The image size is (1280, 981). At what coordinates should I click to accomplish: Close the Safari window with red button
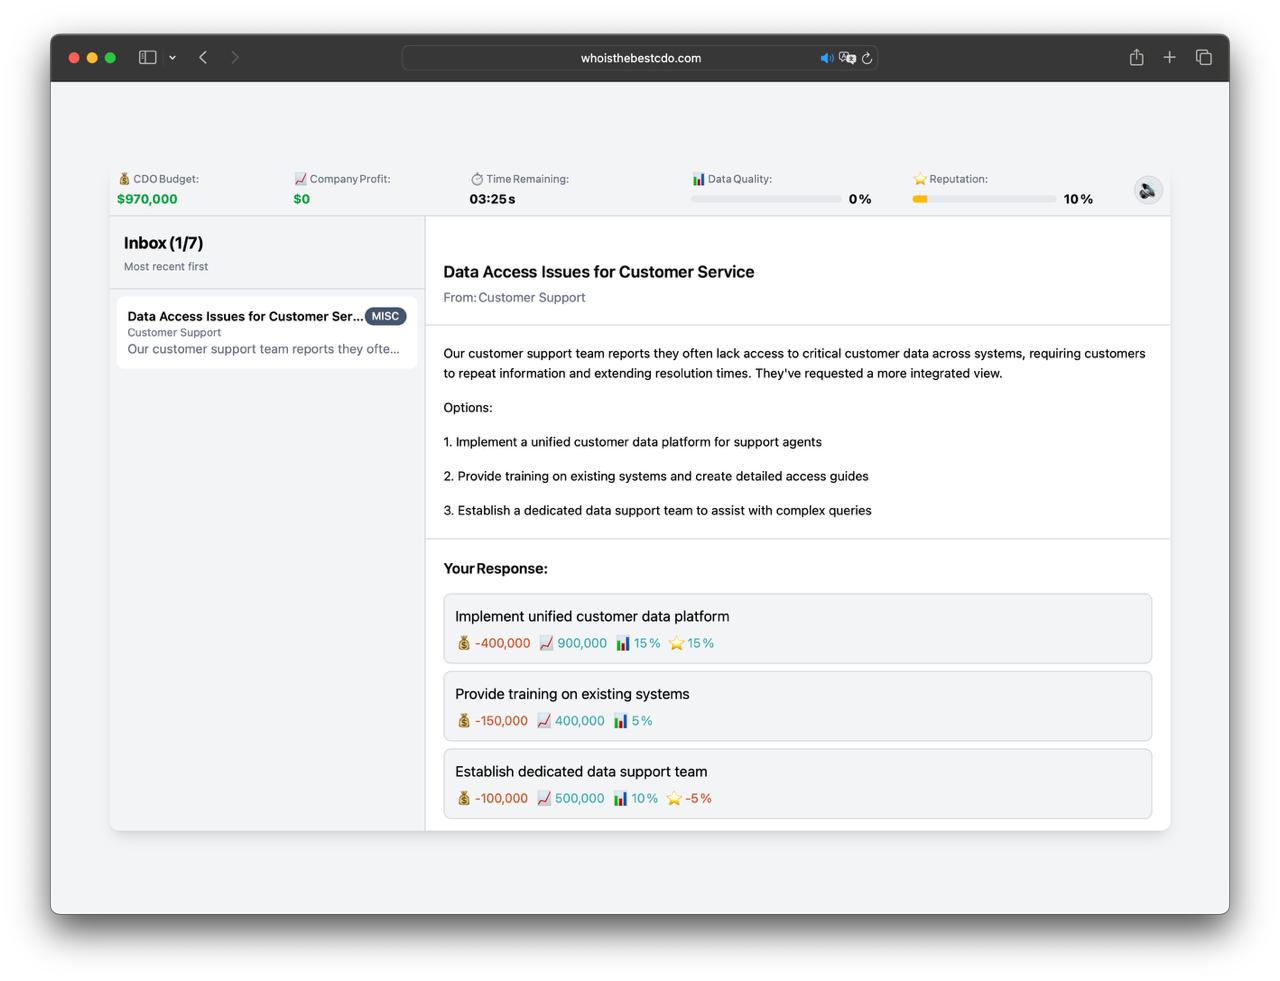tap(74, 58)
